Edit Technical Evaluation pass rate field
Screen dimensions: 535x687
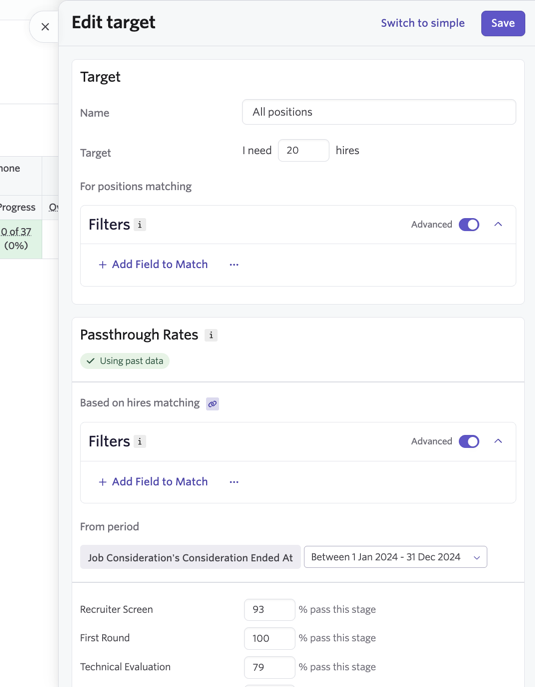pyautogui.click(x=269, y=667)
